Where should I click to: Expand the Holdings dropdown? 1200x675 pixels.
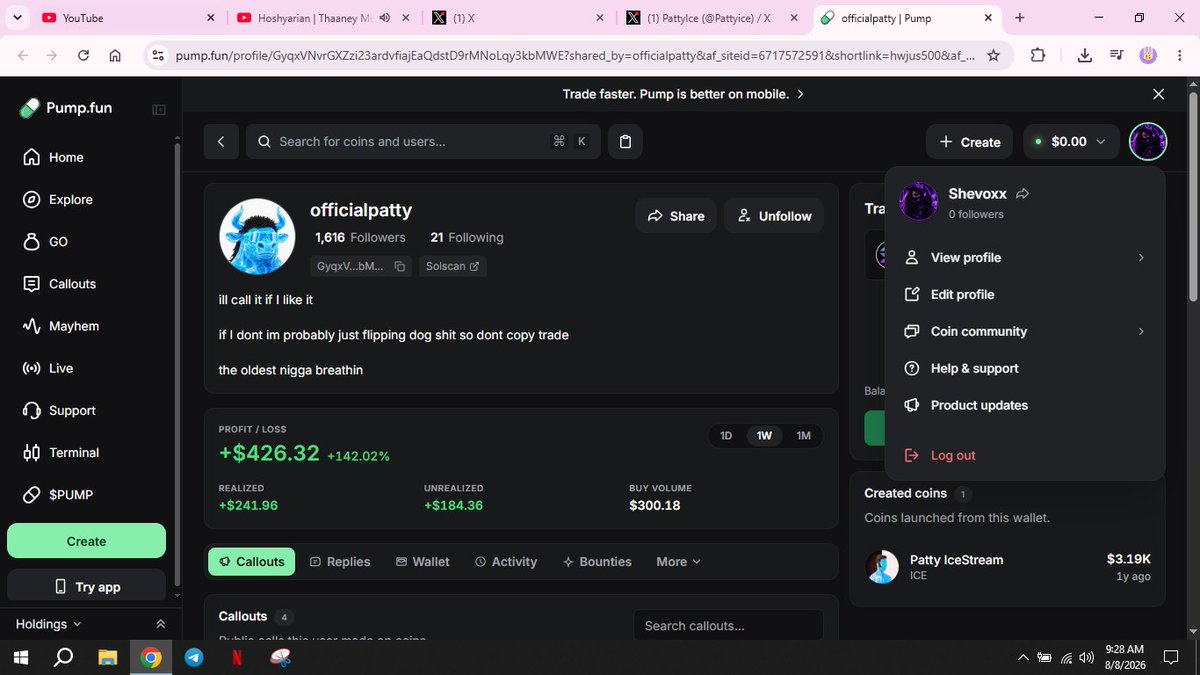tap(48, 624)
